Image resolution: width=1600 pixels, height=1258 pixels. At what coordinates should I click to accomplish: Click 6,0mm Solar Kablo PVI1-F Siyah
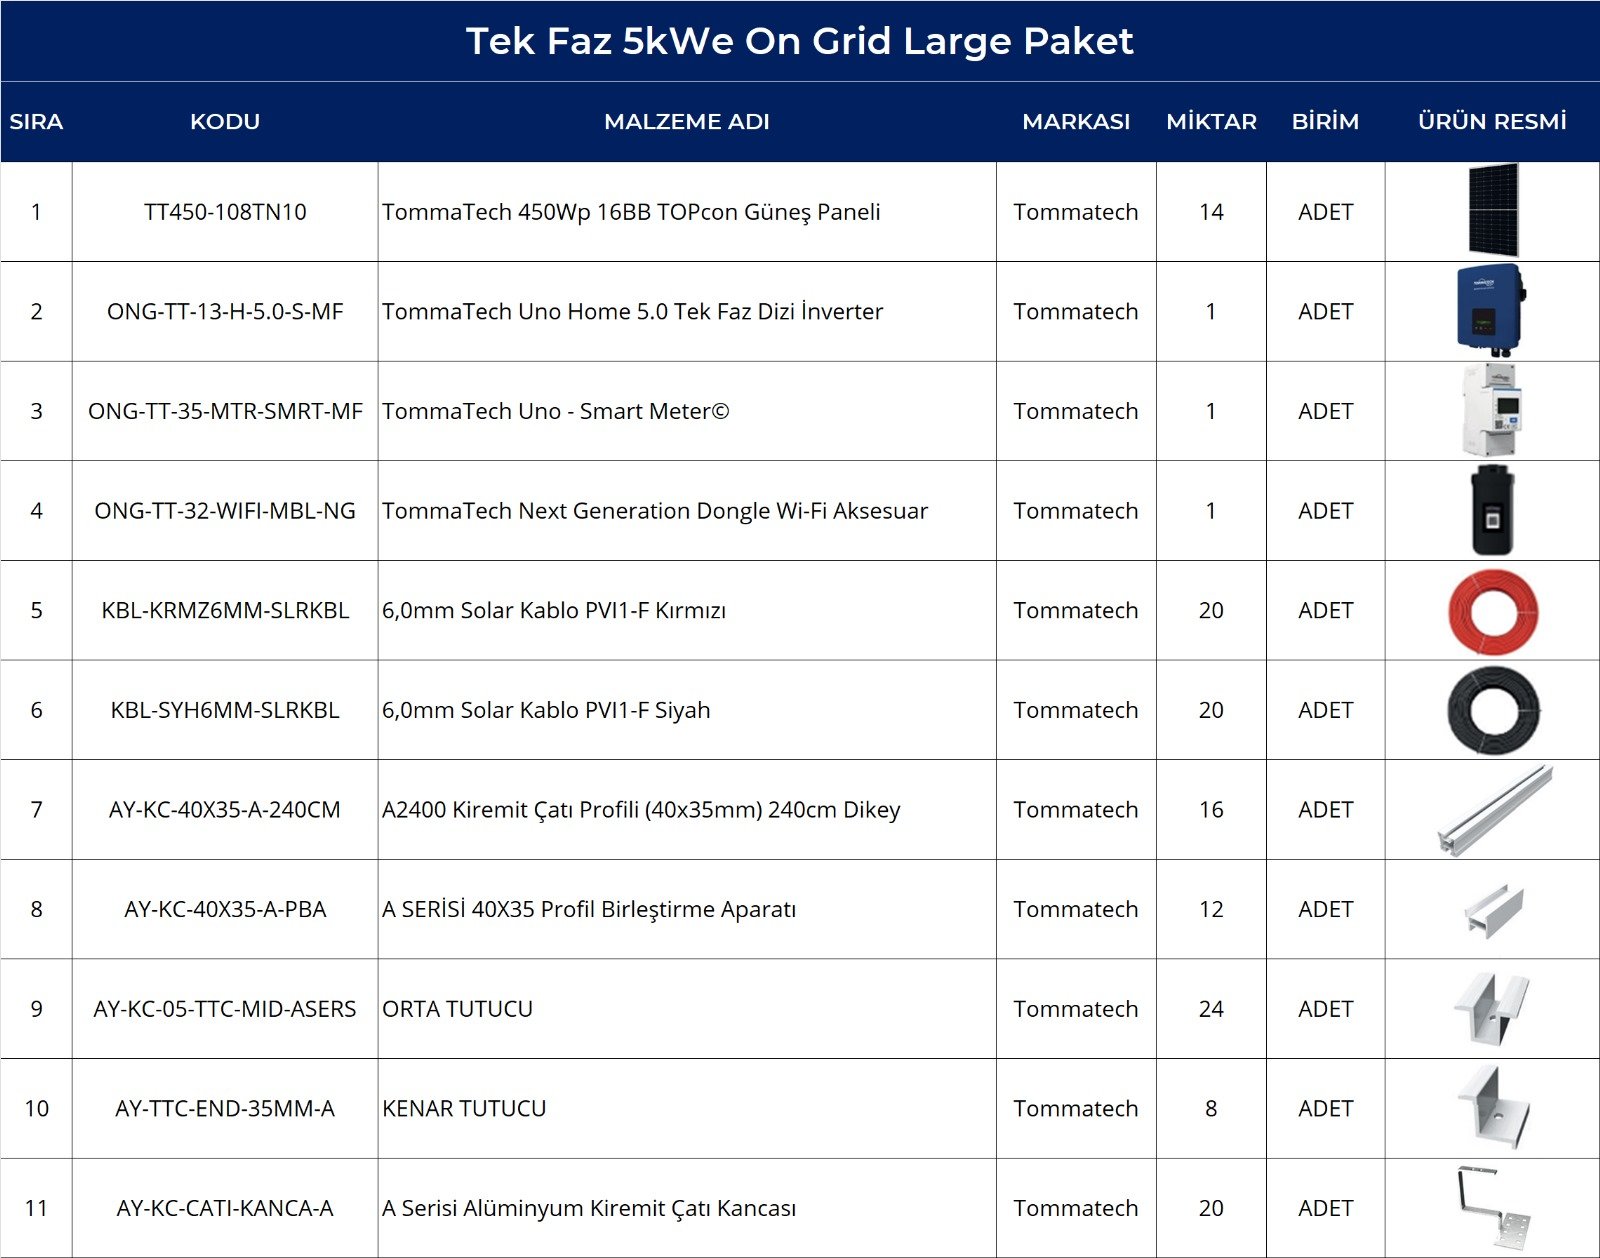coord(546,710)
